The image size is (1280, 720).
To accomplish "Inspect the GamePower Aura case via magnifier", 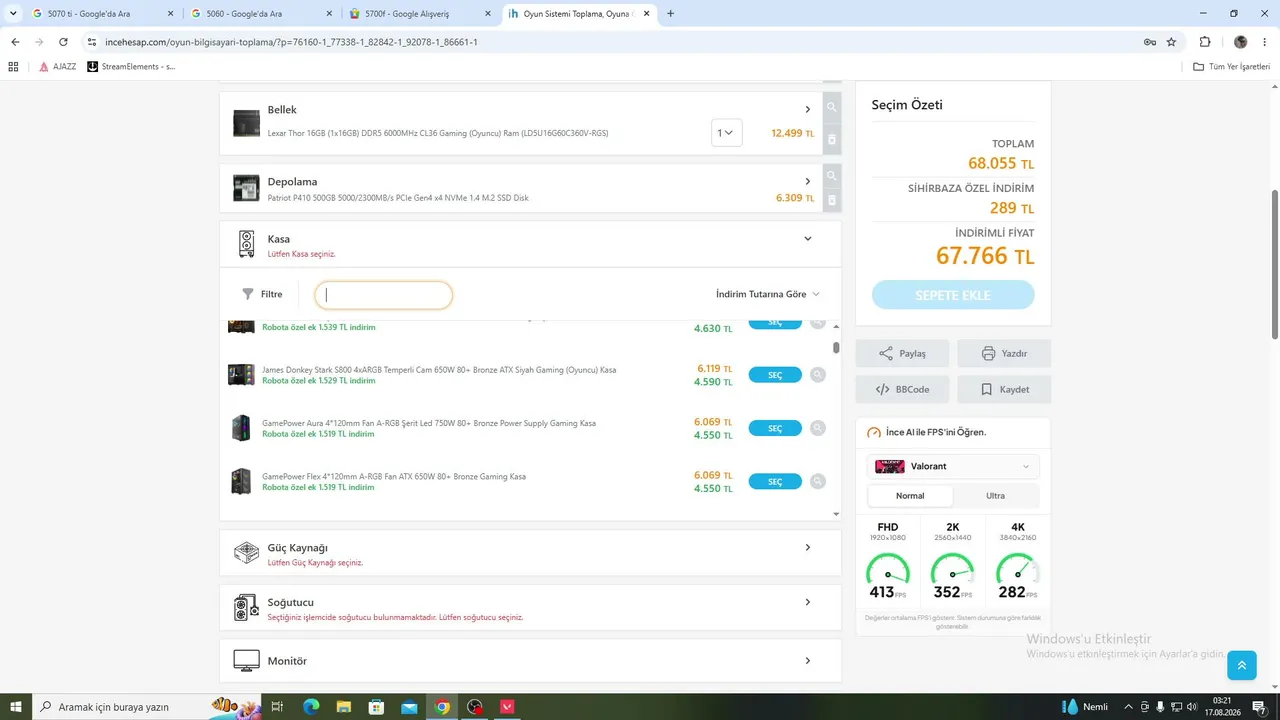I will (818, 428).
